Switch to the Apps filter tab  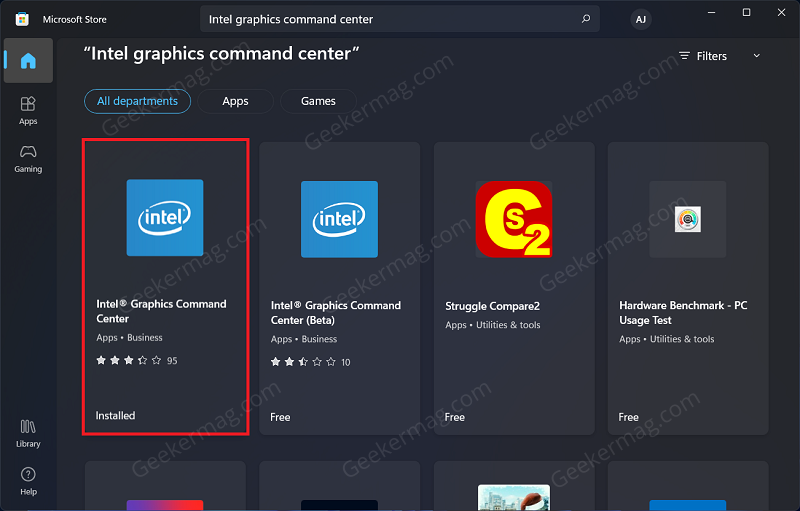[x=235, y=101]
